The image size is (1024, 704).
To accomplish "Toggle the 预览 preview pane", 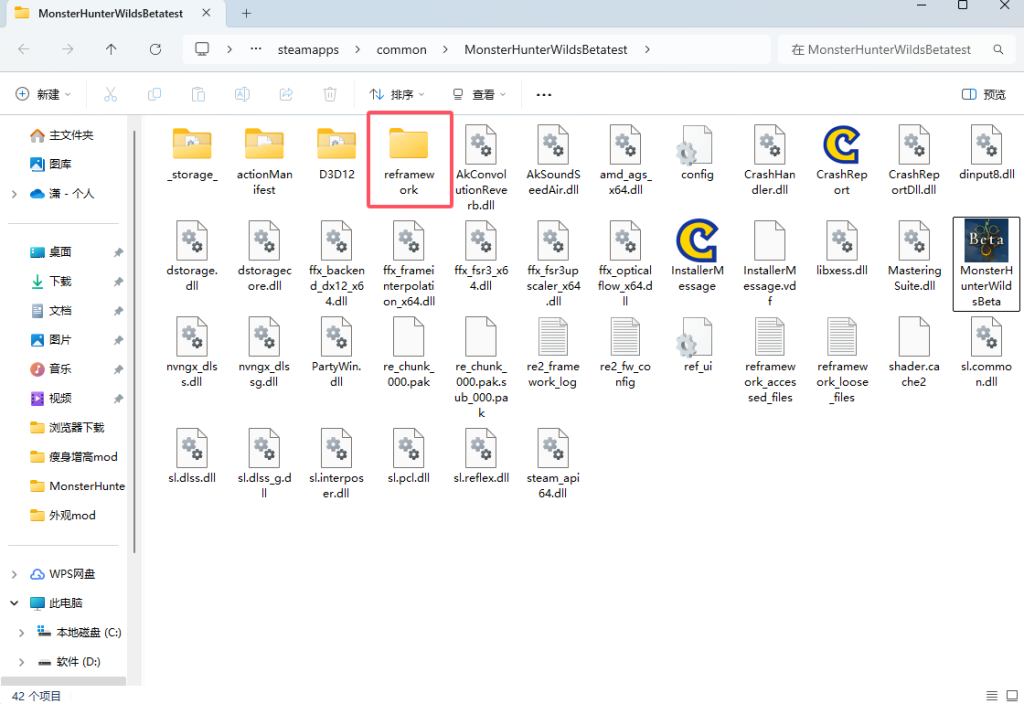I will point(984,95).
